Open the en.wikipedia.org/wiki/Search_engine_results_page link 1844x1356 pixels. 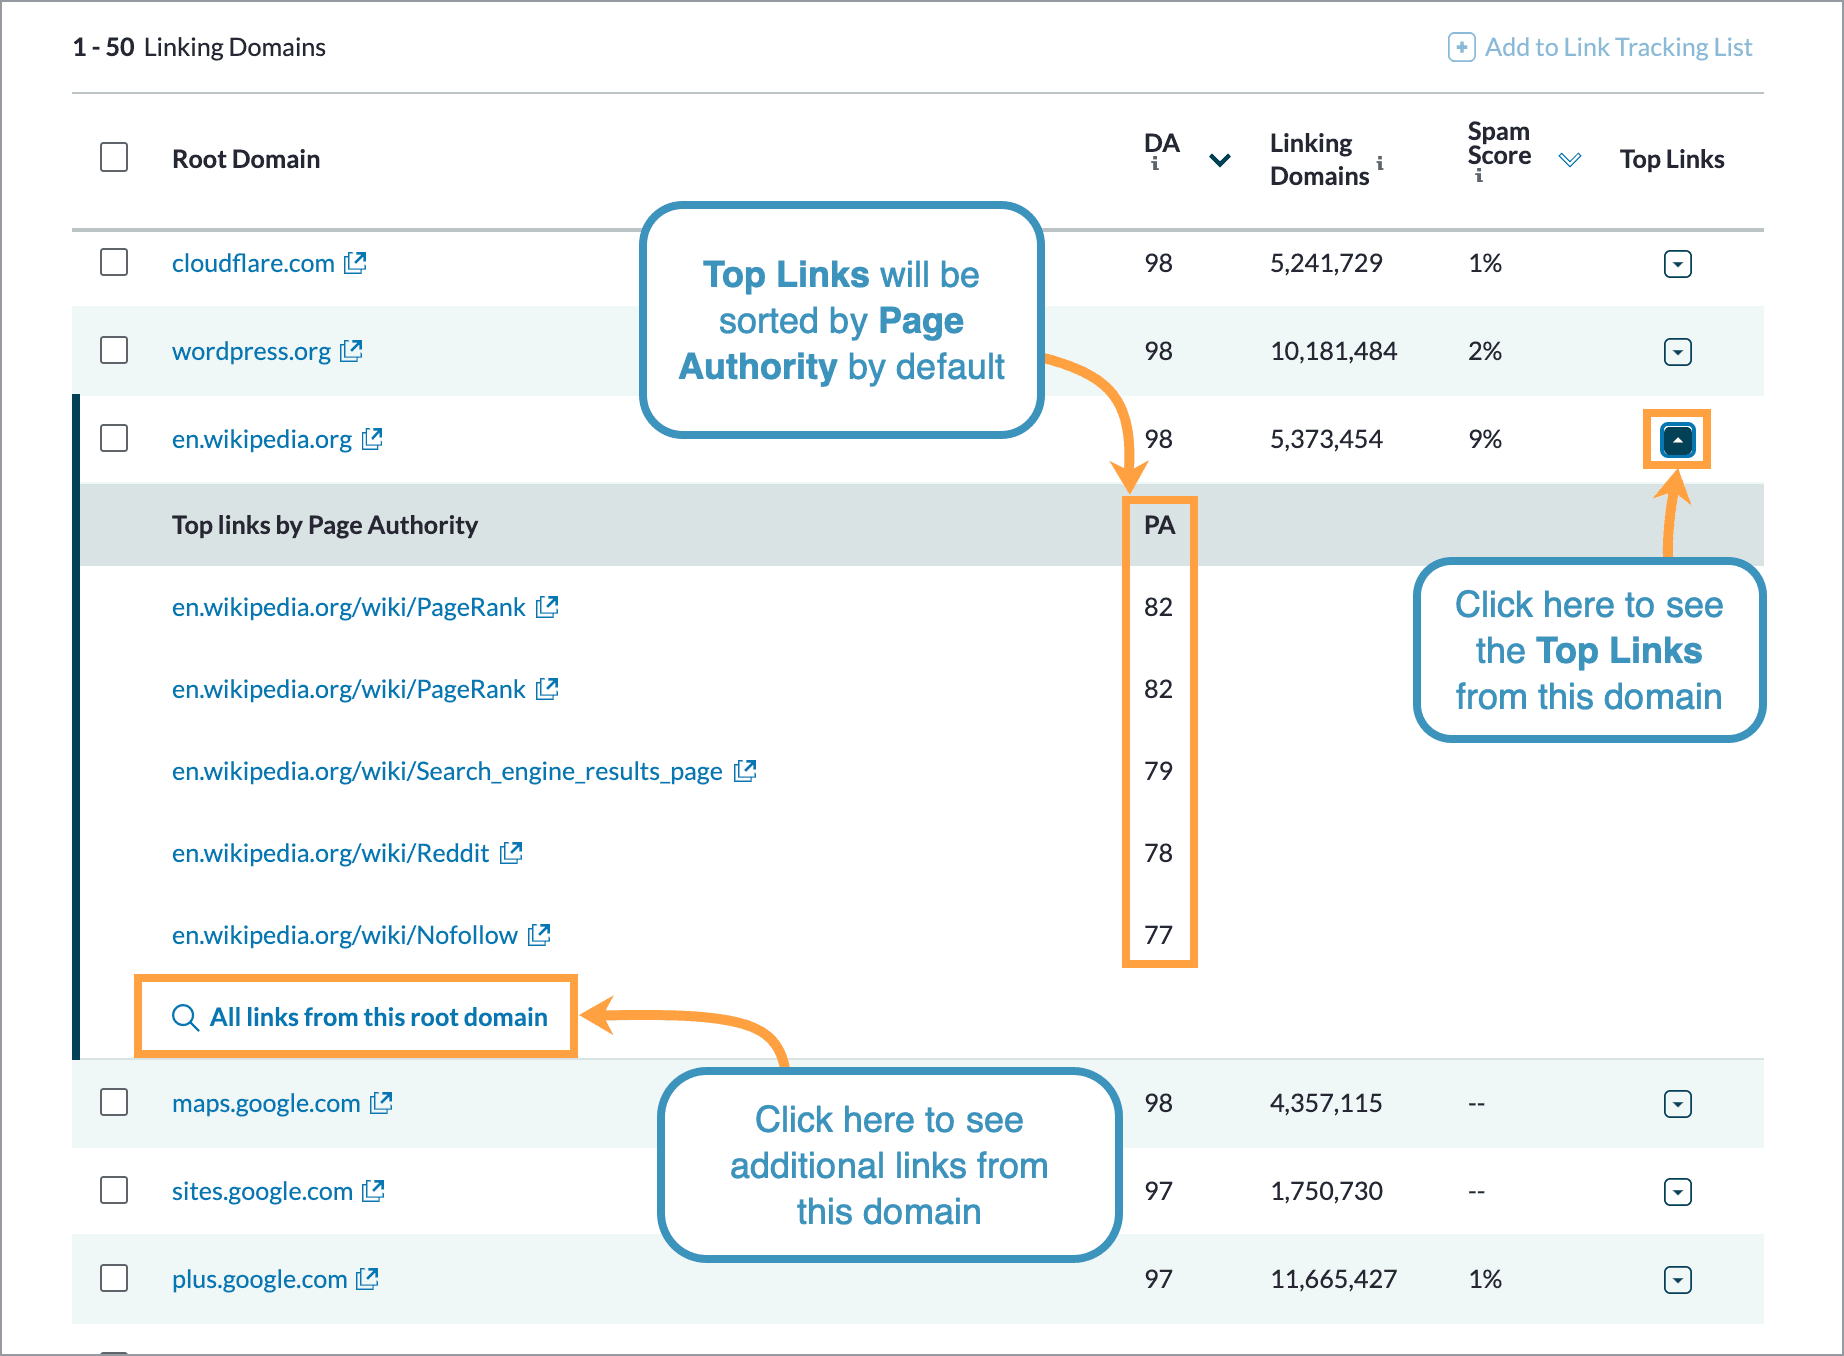coord(446,771)
